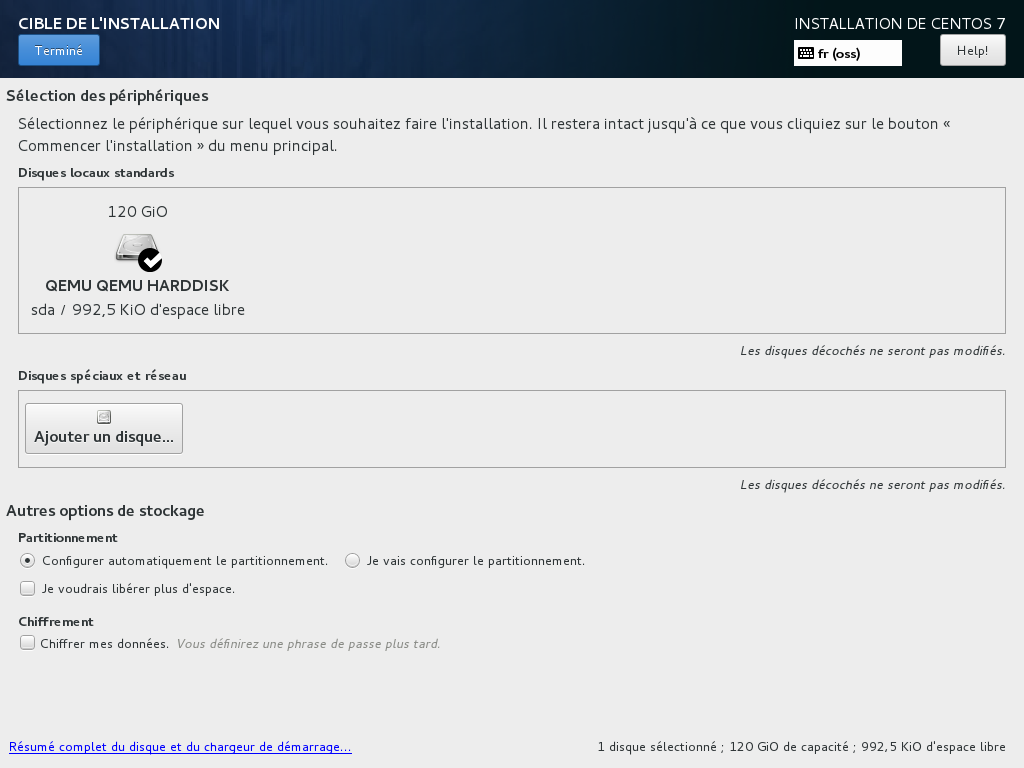Click the Disques spéciaux et réseau heading
Screen dimensions: 1024x768
coord(103,376)
